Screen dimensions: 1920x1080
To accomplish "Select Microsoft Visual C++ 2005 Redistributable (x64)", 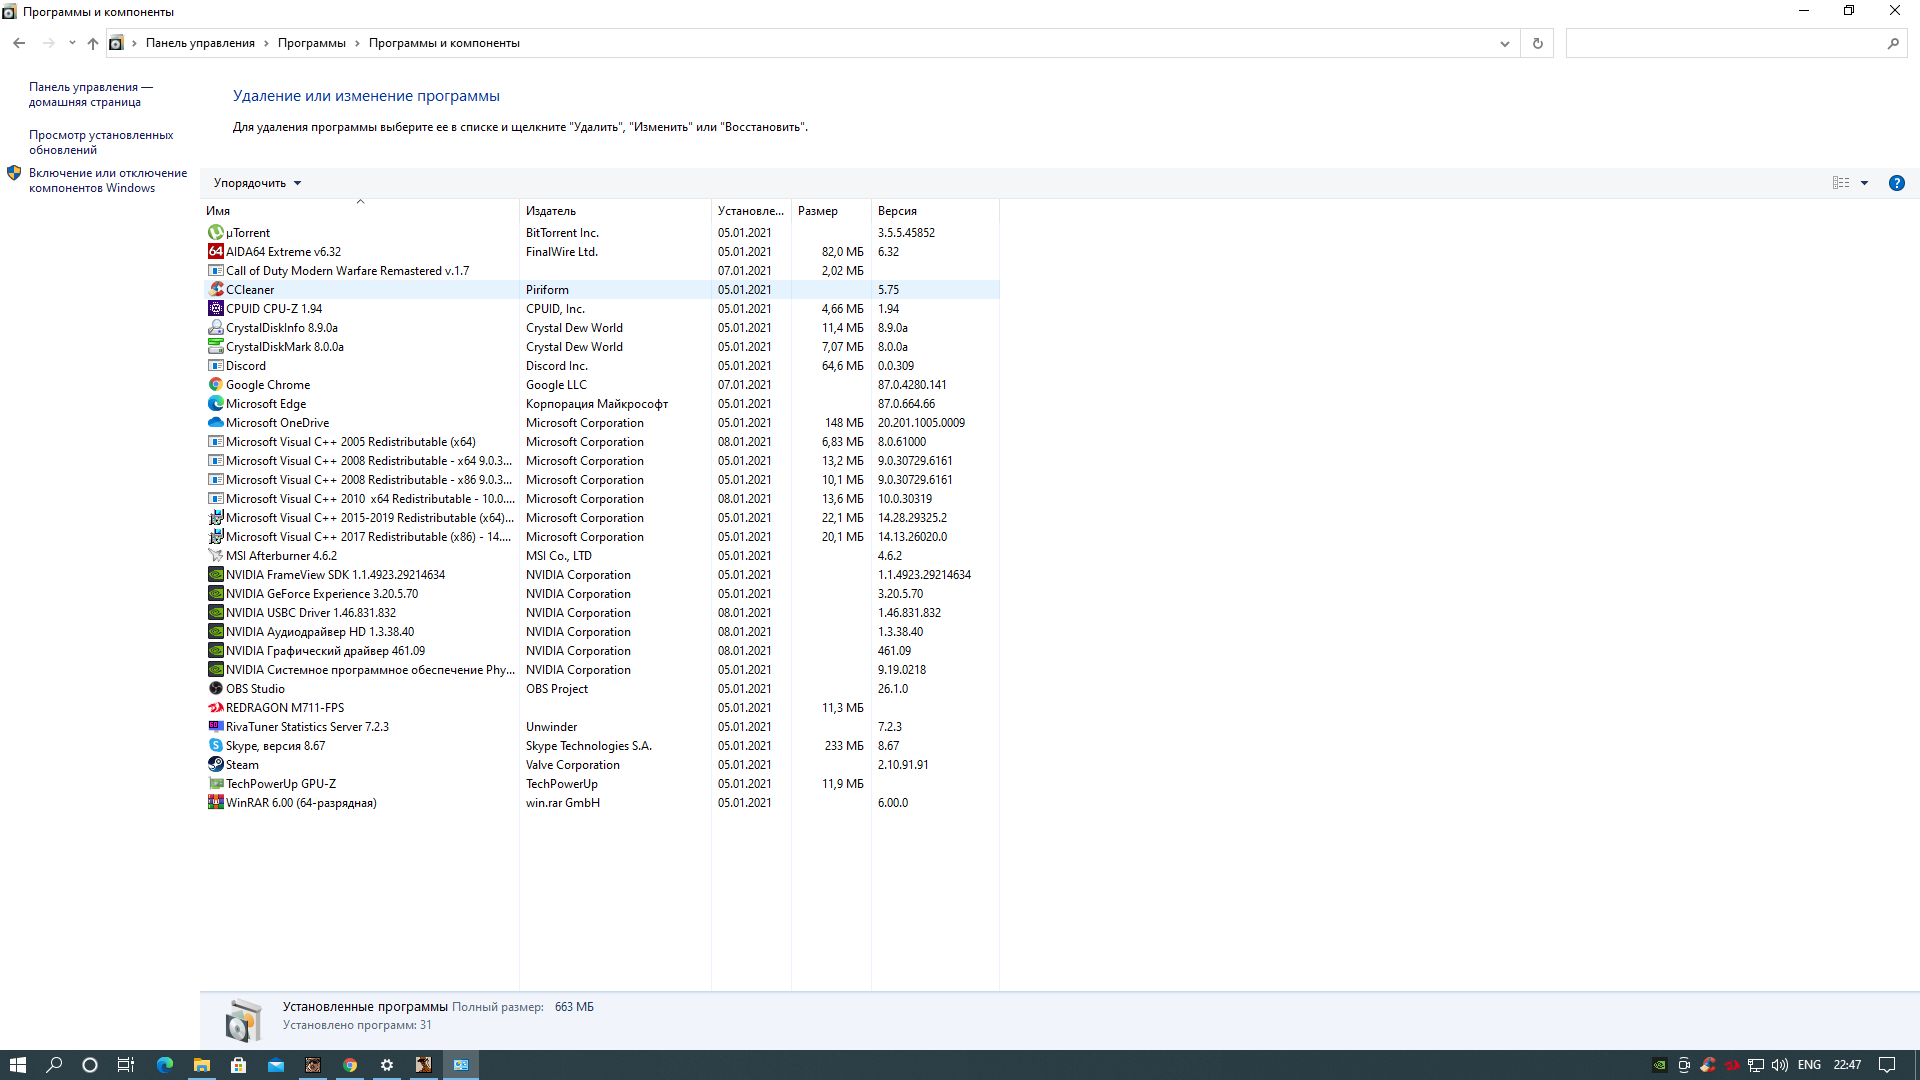I will [x=601, y=442].
